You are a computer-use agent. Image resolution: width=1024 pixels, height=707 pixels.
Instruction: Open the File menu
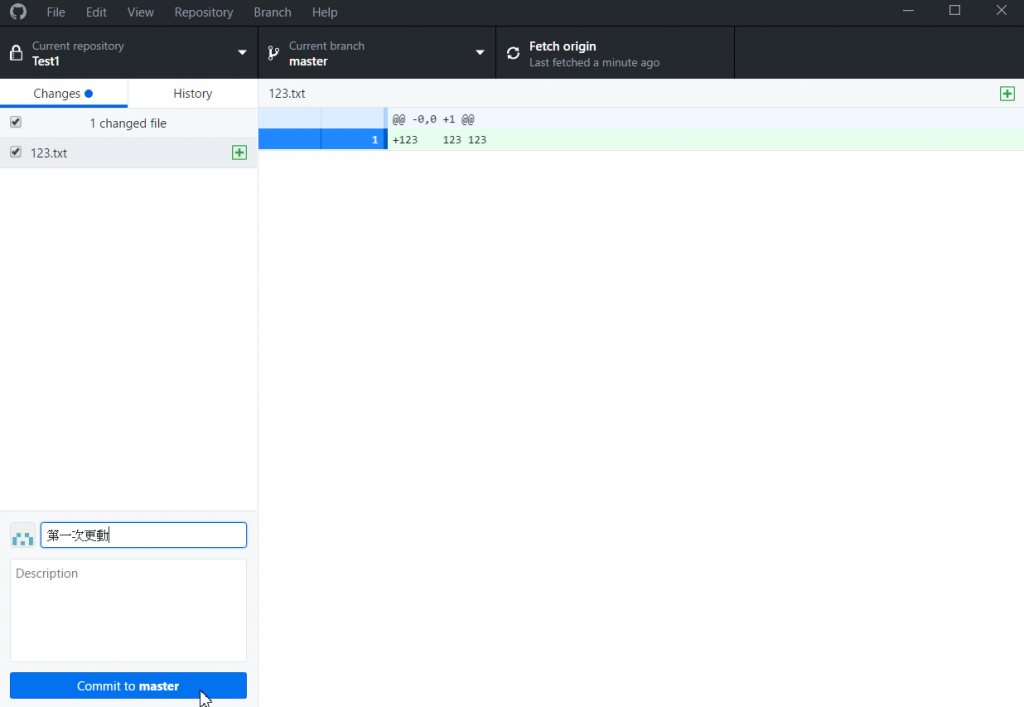[56, 12]
